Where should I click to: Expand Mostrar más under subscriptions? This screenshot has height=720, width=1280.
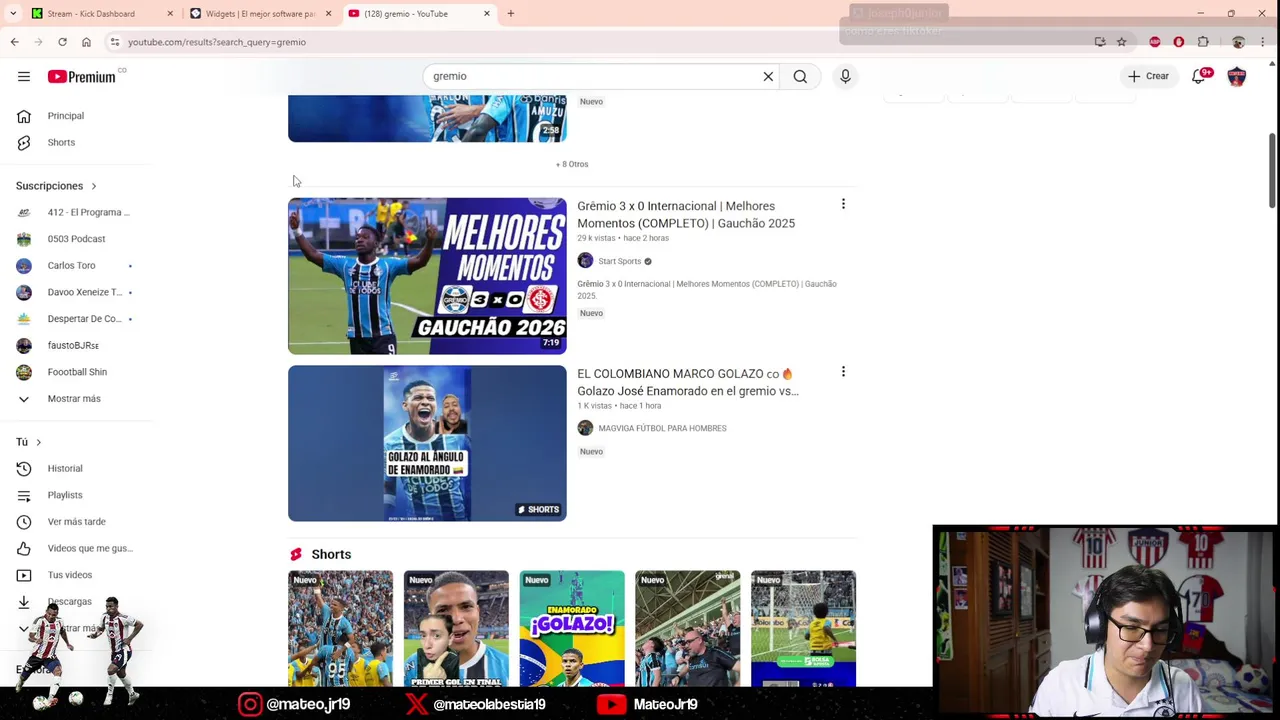76,398
